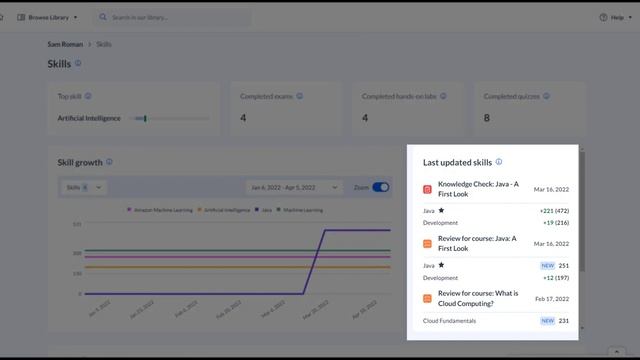This screenshot has width=640, height=360.
Task: Toggle Artificial Intelligence legend entry
Action: pos(224,210)
